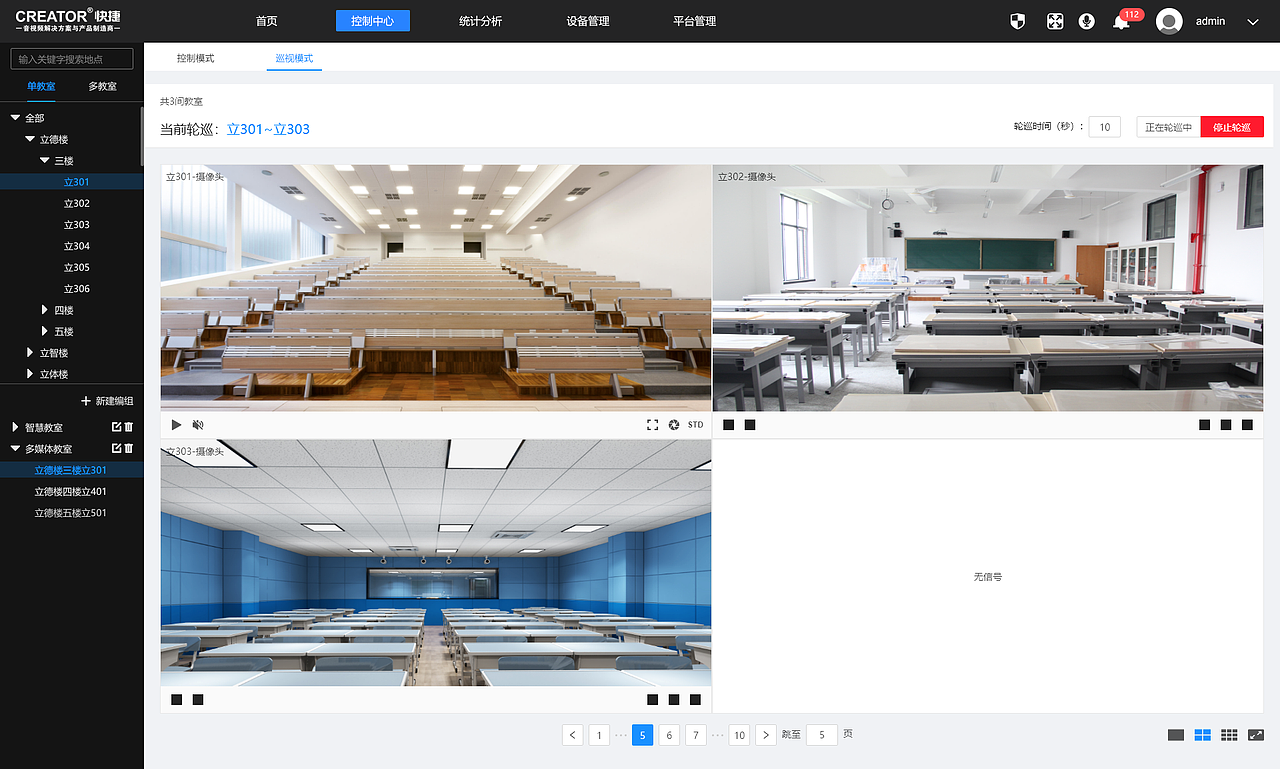Go to the next page arrow

click(x=766, y=735)
